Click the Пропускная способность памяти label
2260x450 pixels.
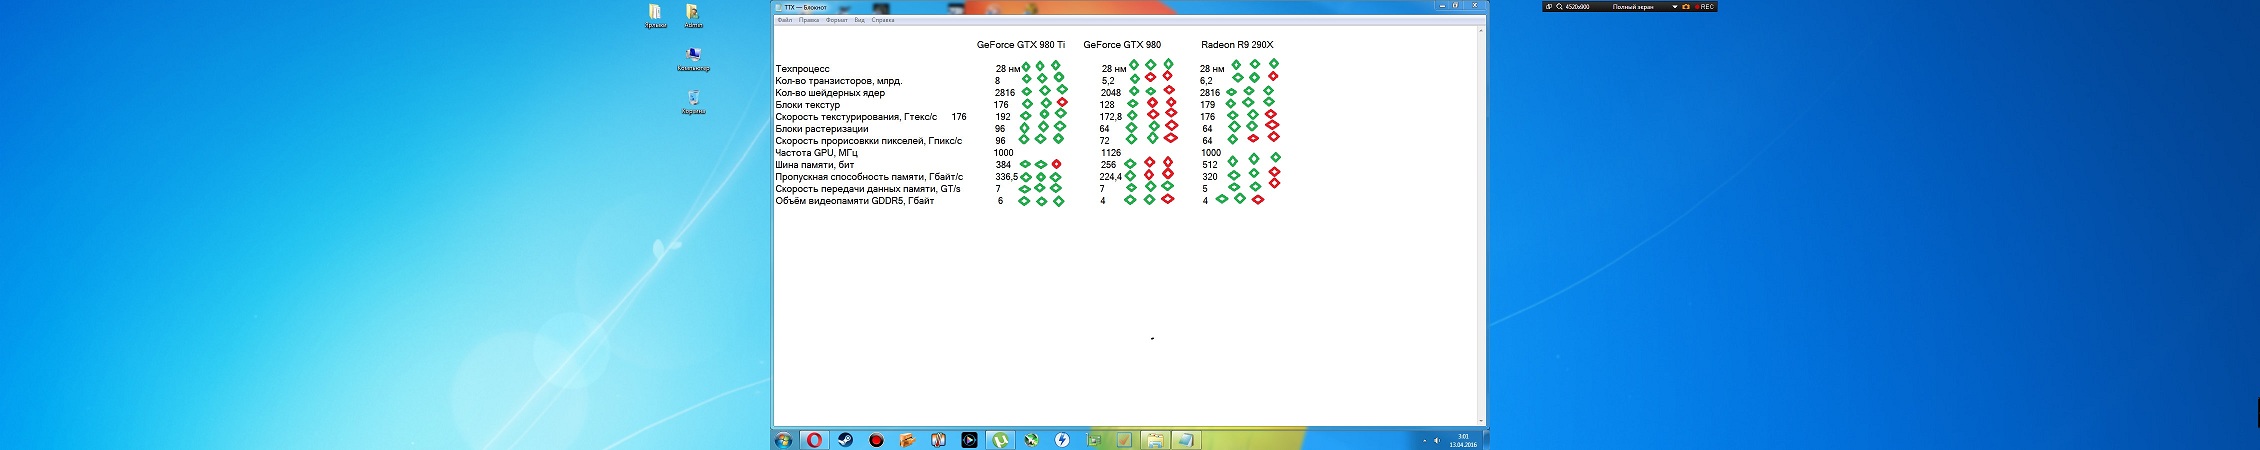pos(869,177)
